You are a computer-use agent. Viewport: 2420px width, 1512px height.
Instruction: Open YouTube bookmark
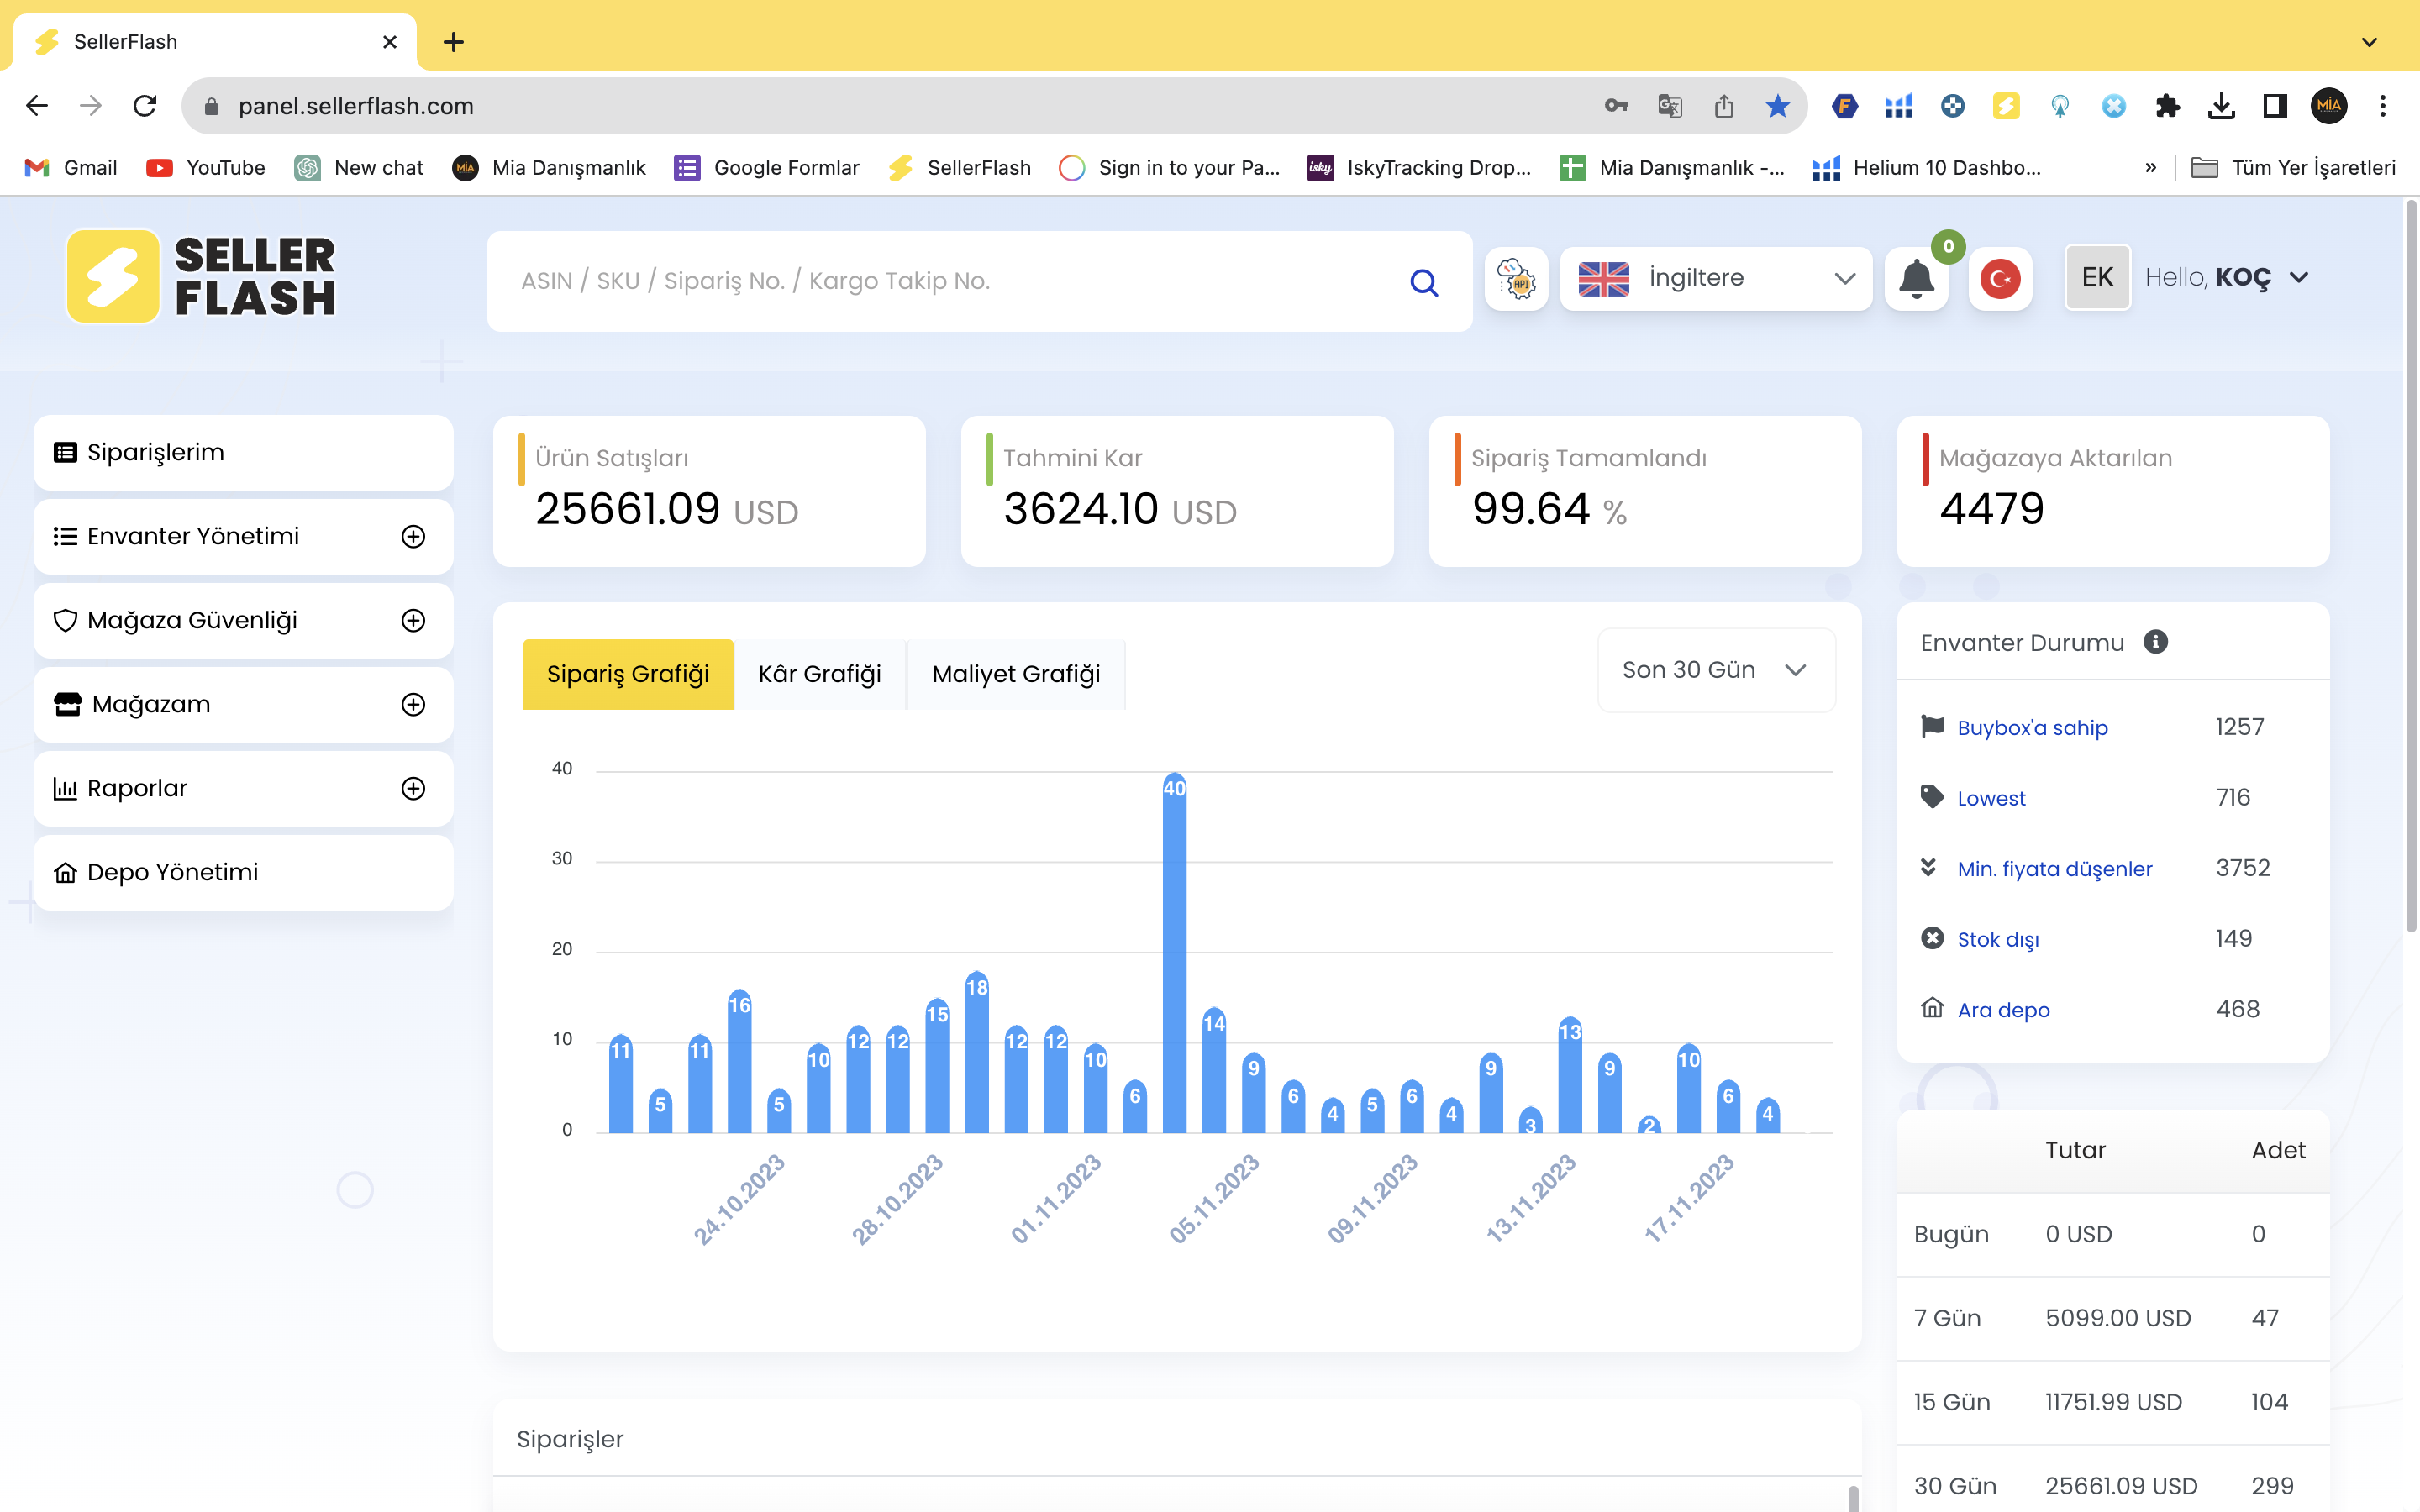[x=206, y=168]
